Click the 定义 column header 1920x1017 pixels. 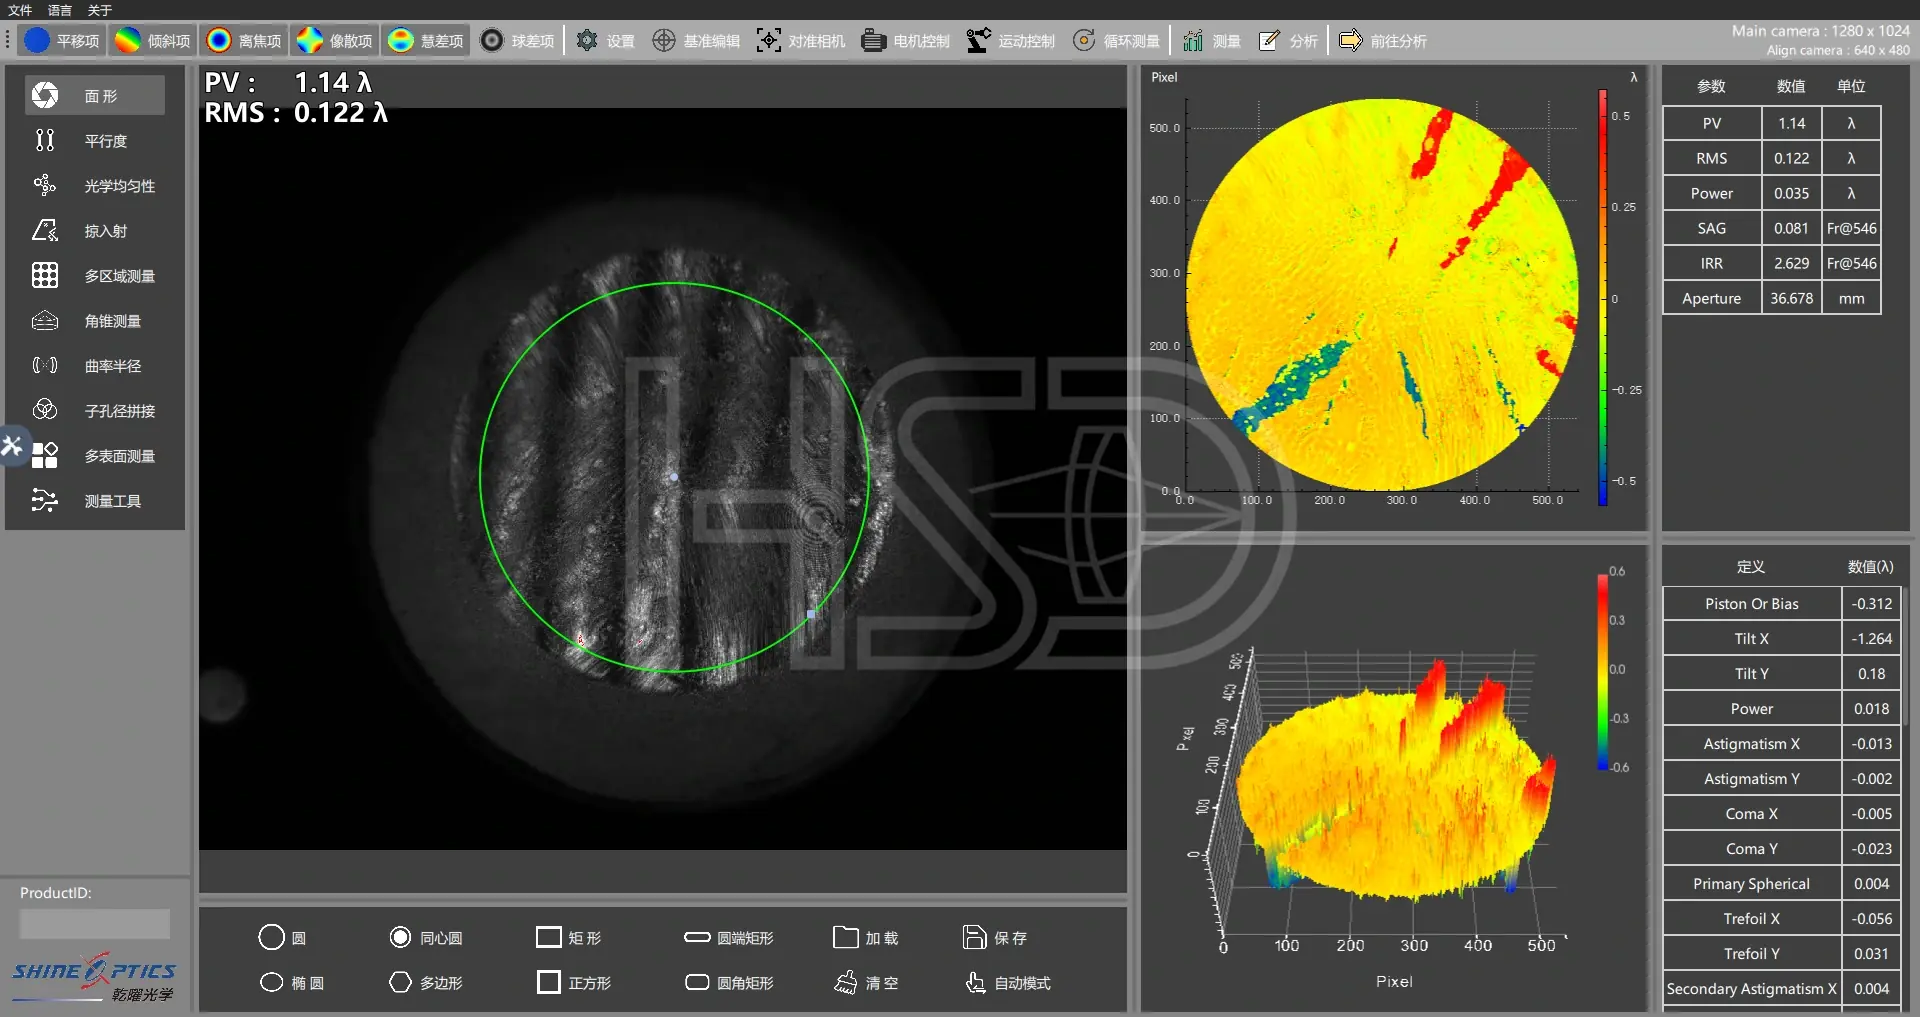1752,567
